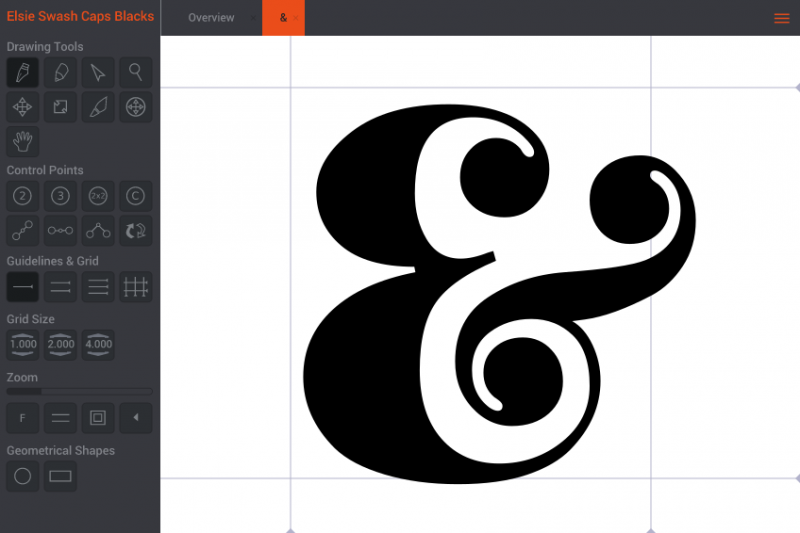Insert a circle geometrical shape
The width and height of the screenshot is (800, 533).
pyautogui.click(x=22, y=476)
